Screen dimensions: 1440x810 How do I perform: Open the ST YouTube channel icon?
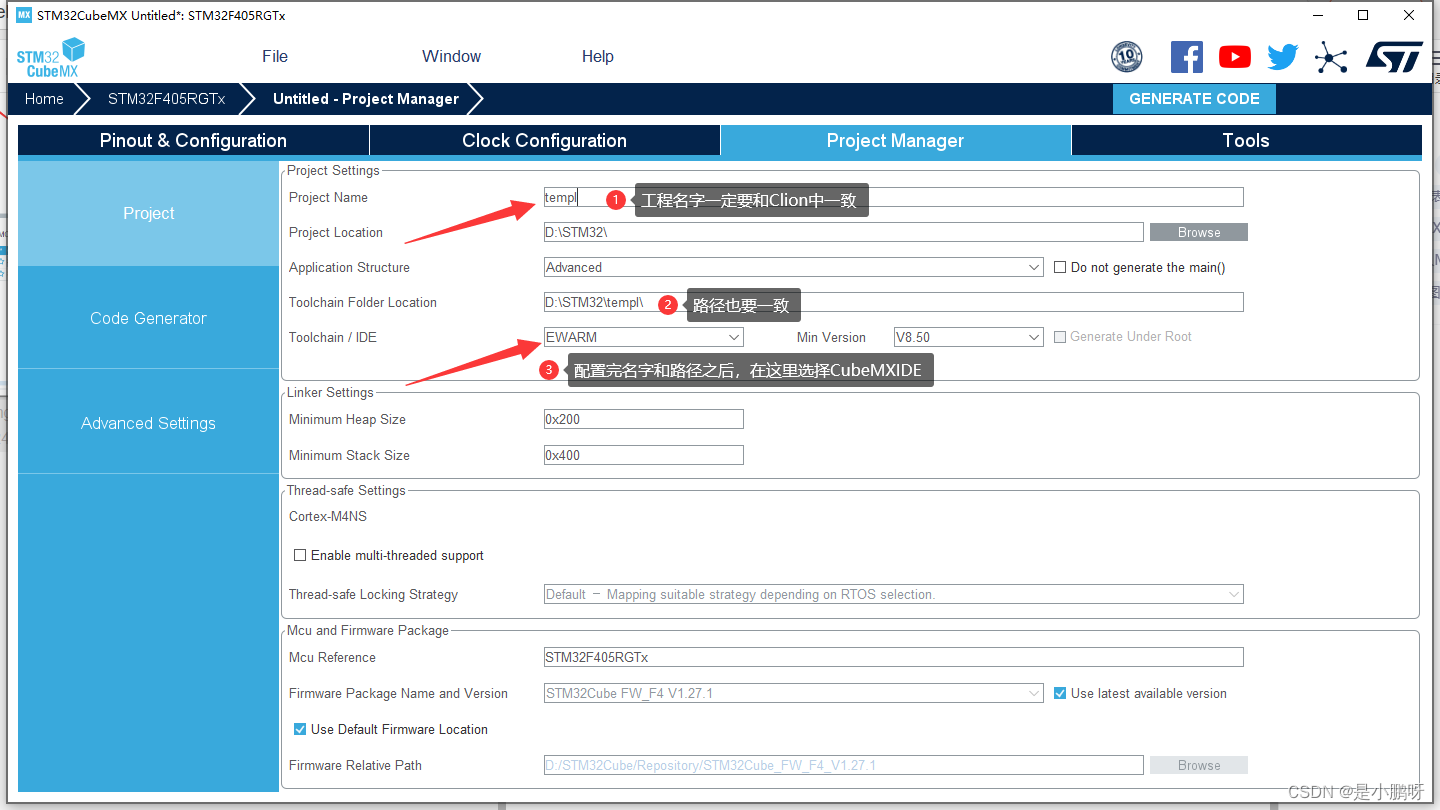1235,57
